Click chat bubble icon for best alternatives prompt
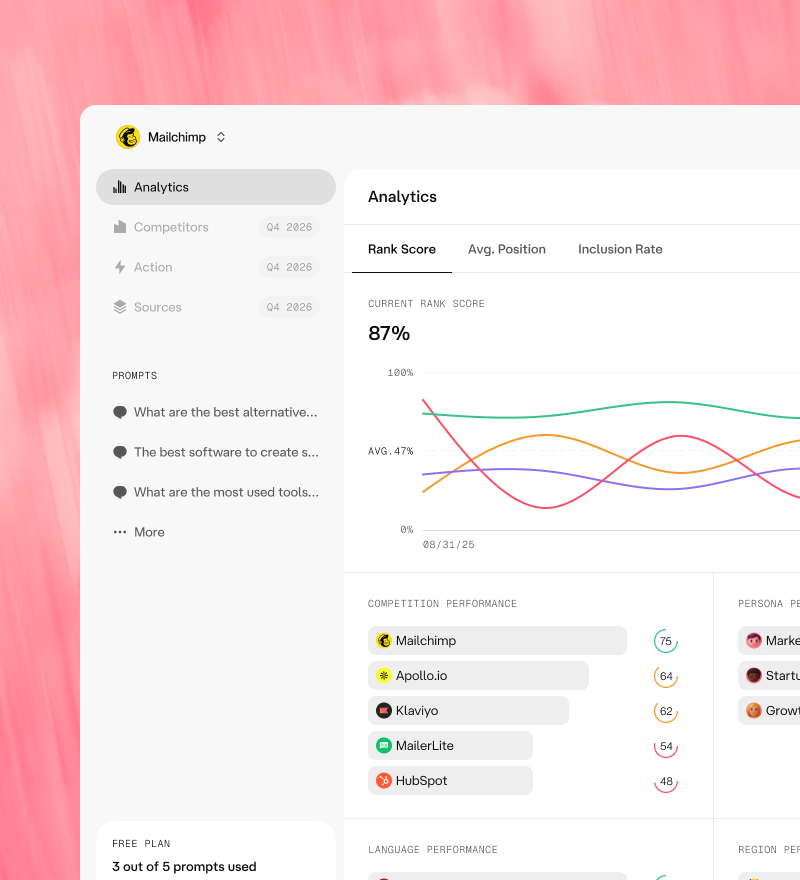The height and width of the screenshot is (880, 800). [120, 412]
